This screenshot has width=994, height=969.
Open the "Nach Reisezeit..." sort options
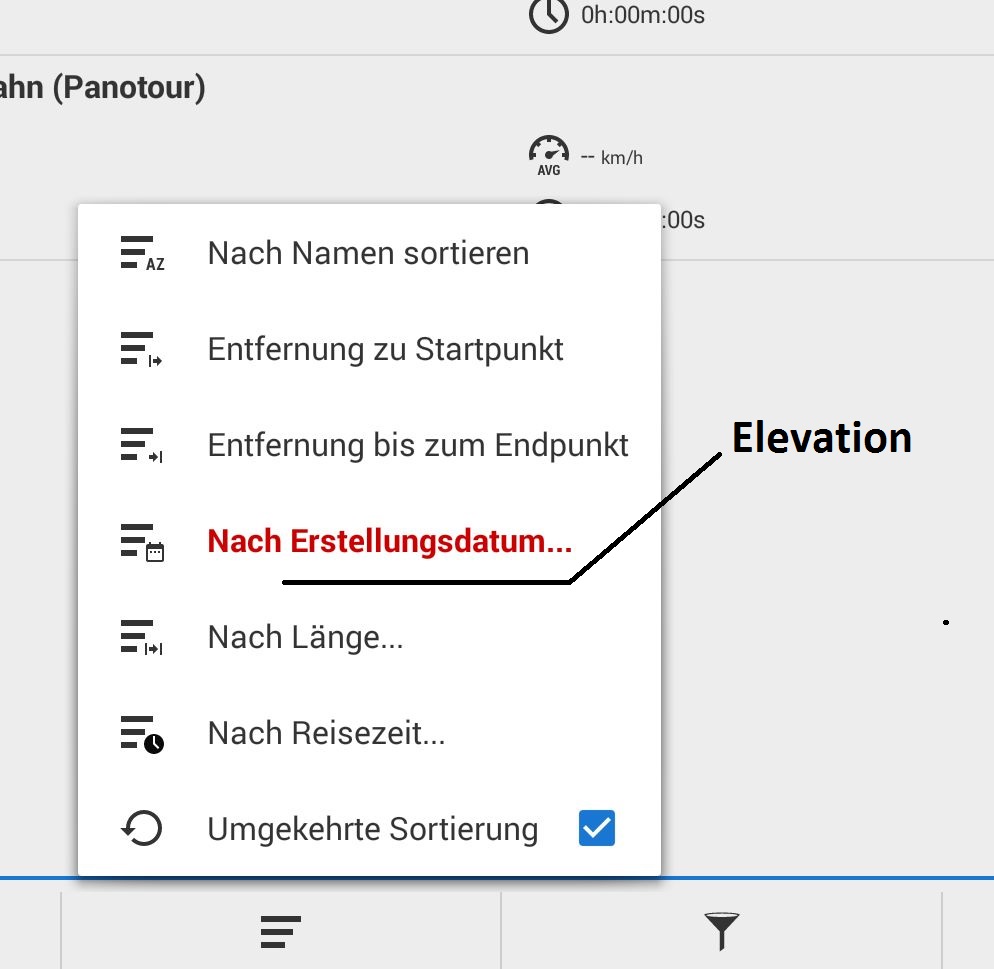click(326, 734)
